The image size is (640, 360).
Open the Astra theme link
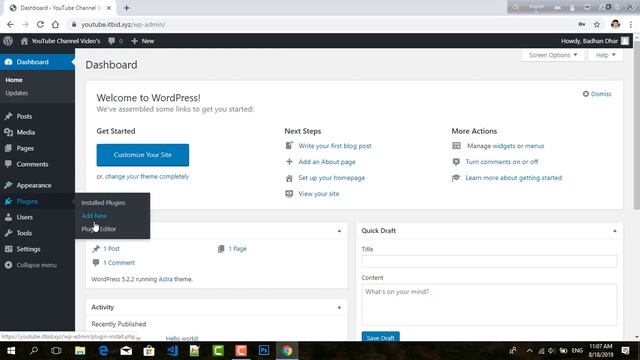coord(165,279)
